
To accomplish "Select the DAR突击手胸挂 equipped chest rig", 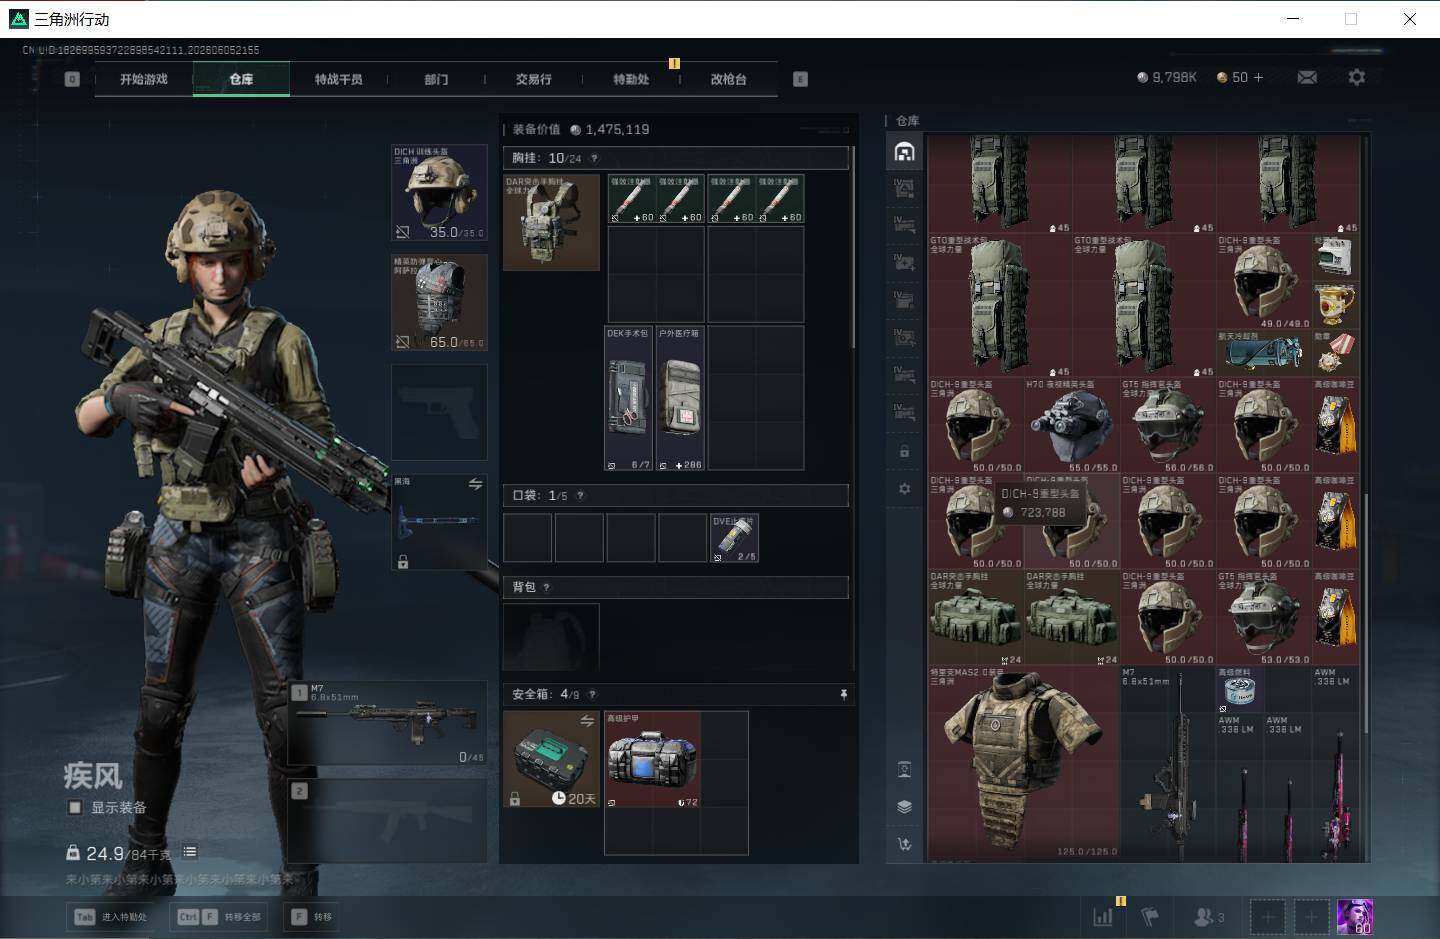I will [x=551, y=223].
